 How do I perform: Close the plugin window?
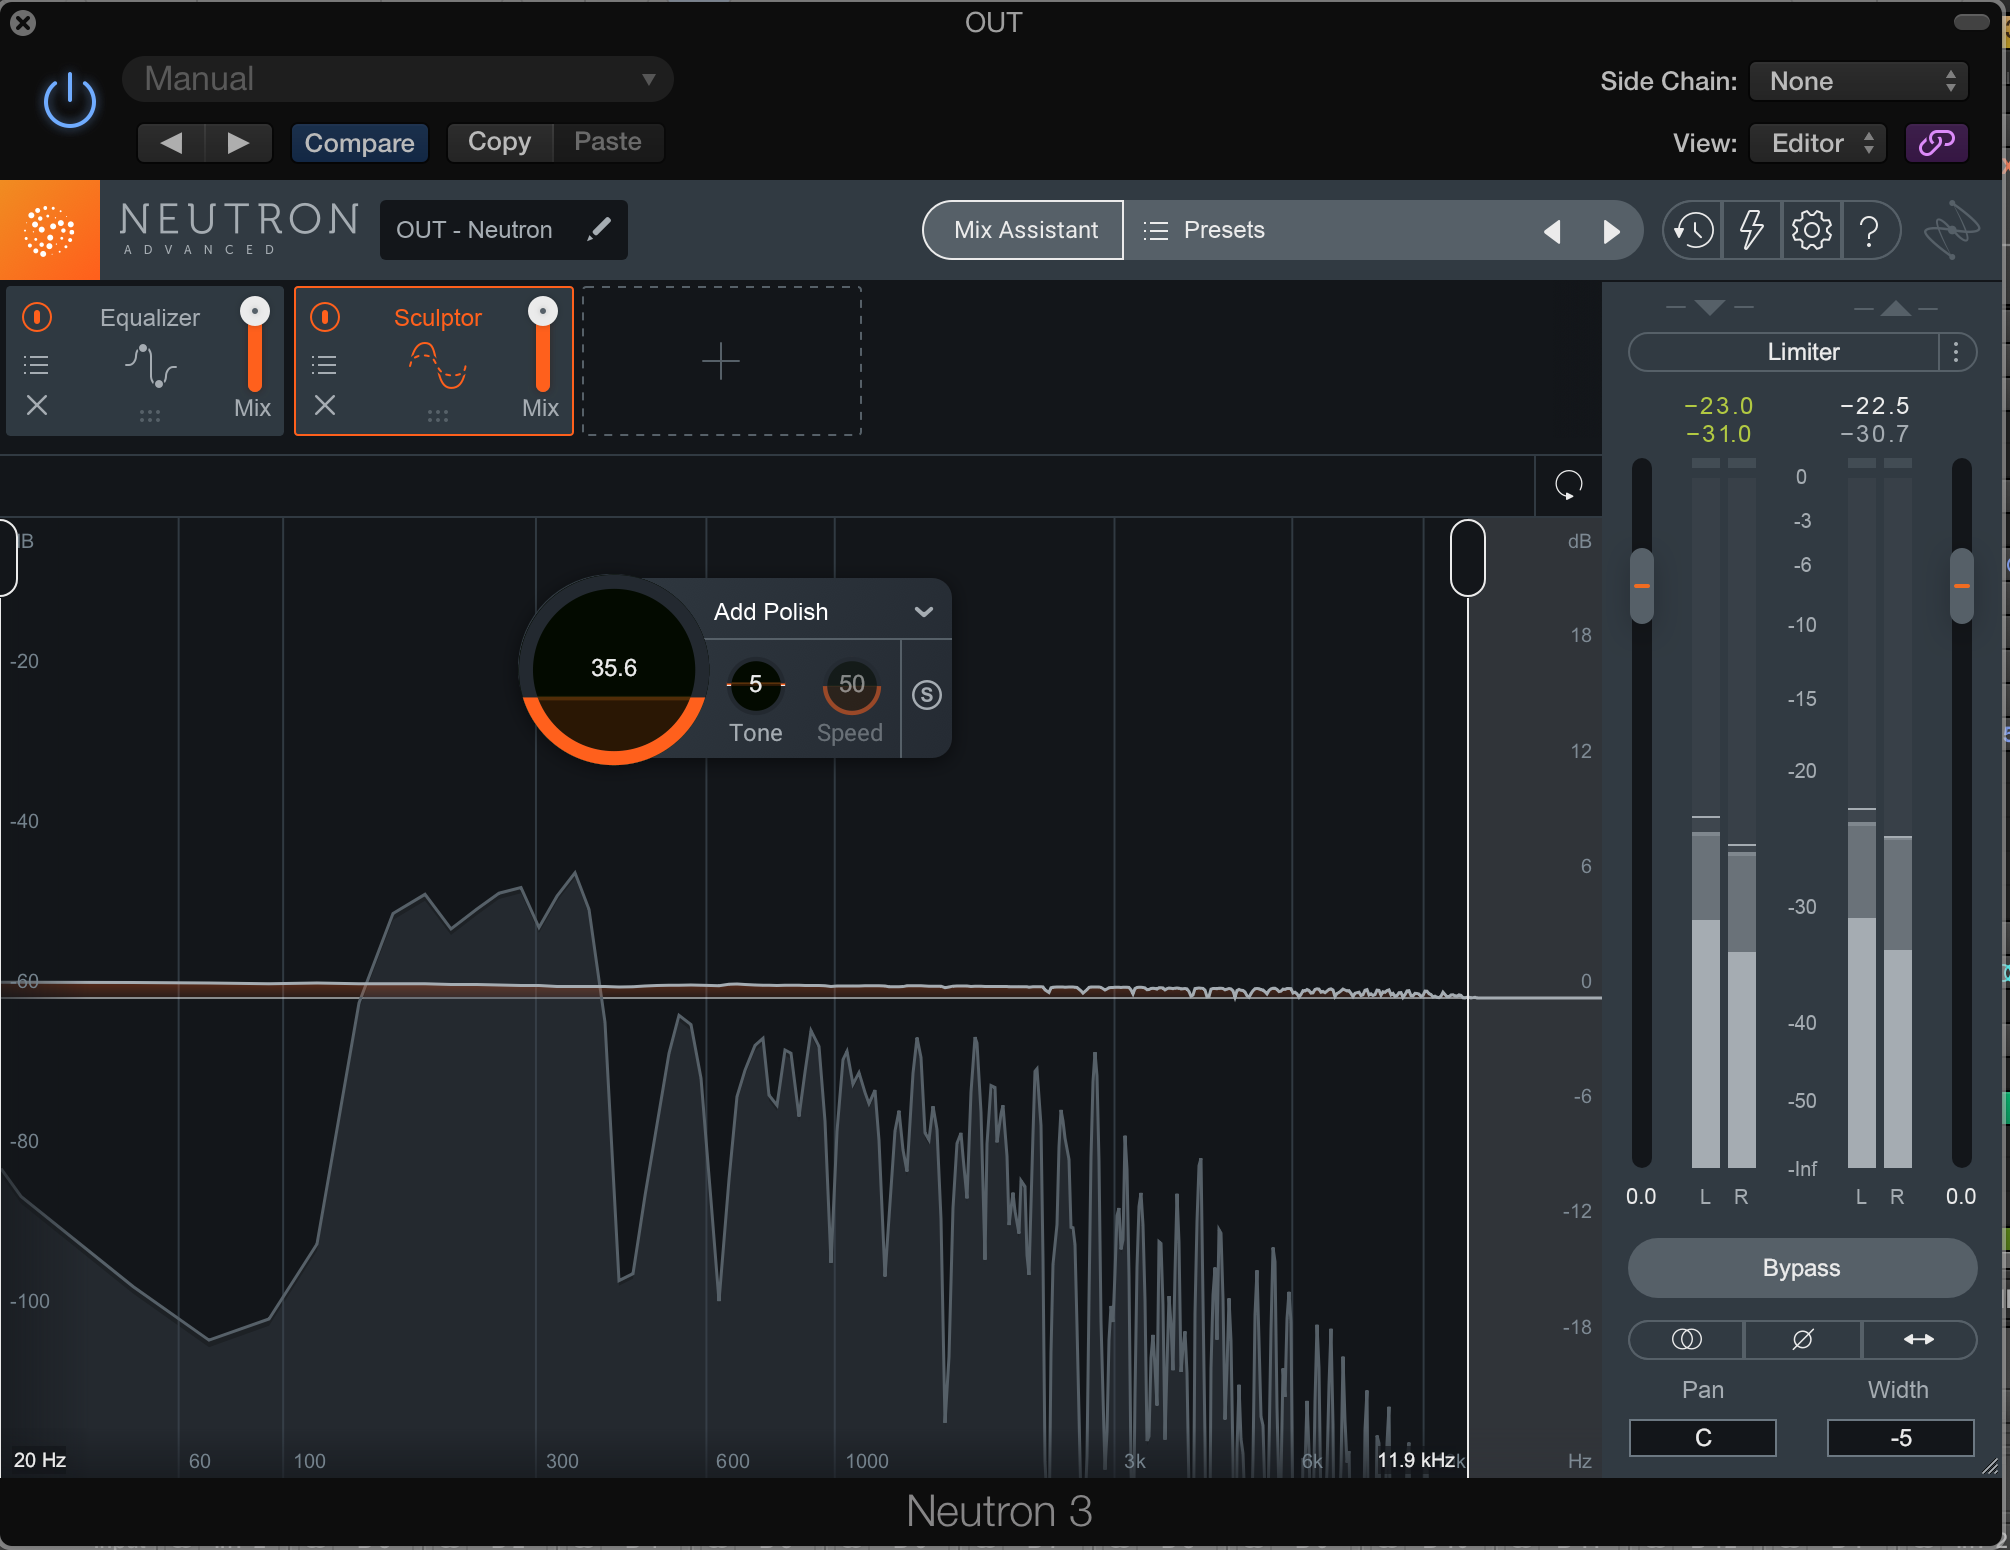coord(23,23)
